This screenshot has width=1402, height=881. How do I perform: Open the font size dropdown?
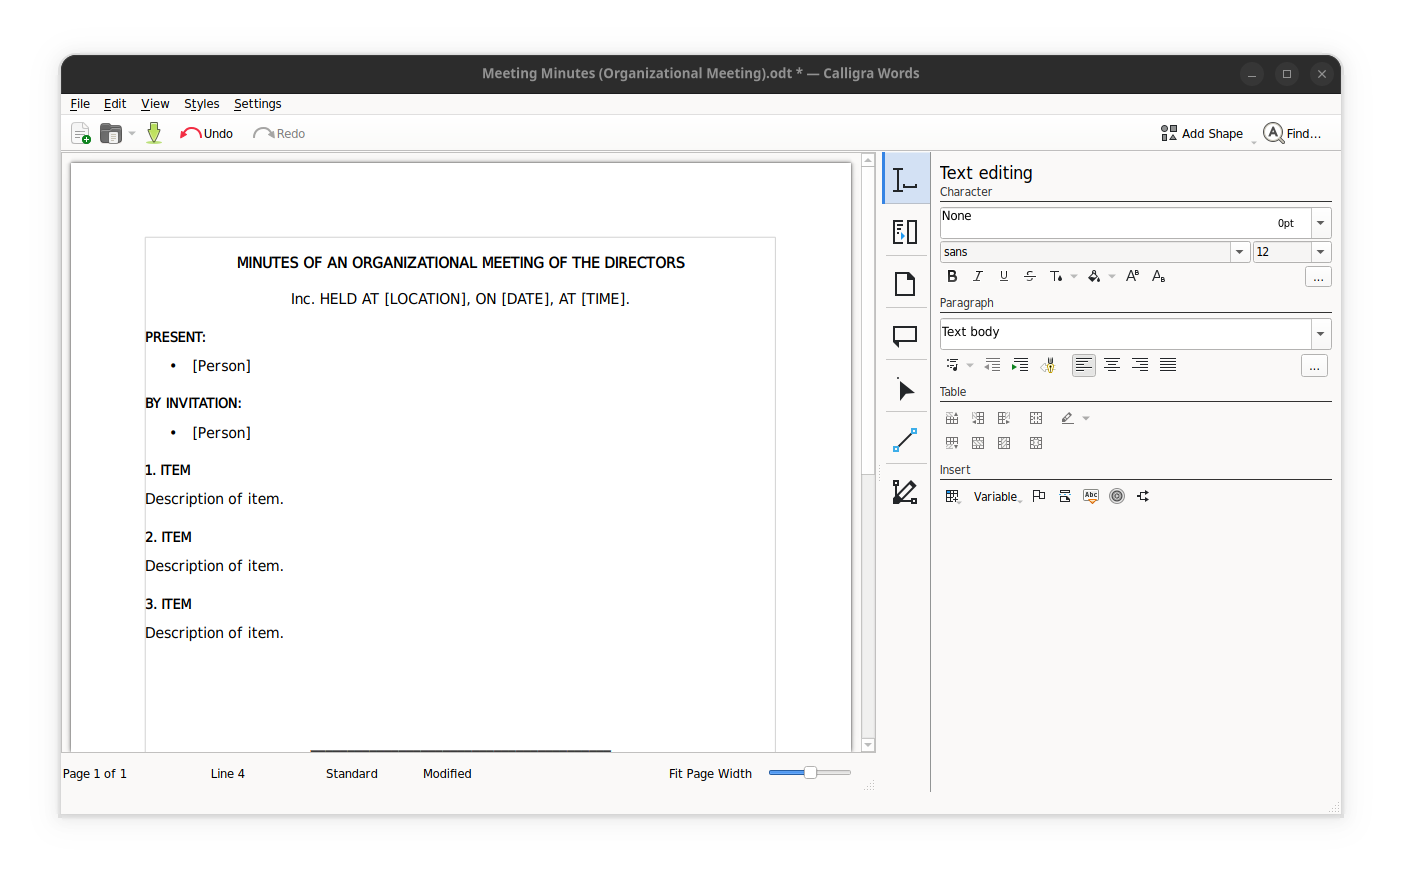[1320, 251]
